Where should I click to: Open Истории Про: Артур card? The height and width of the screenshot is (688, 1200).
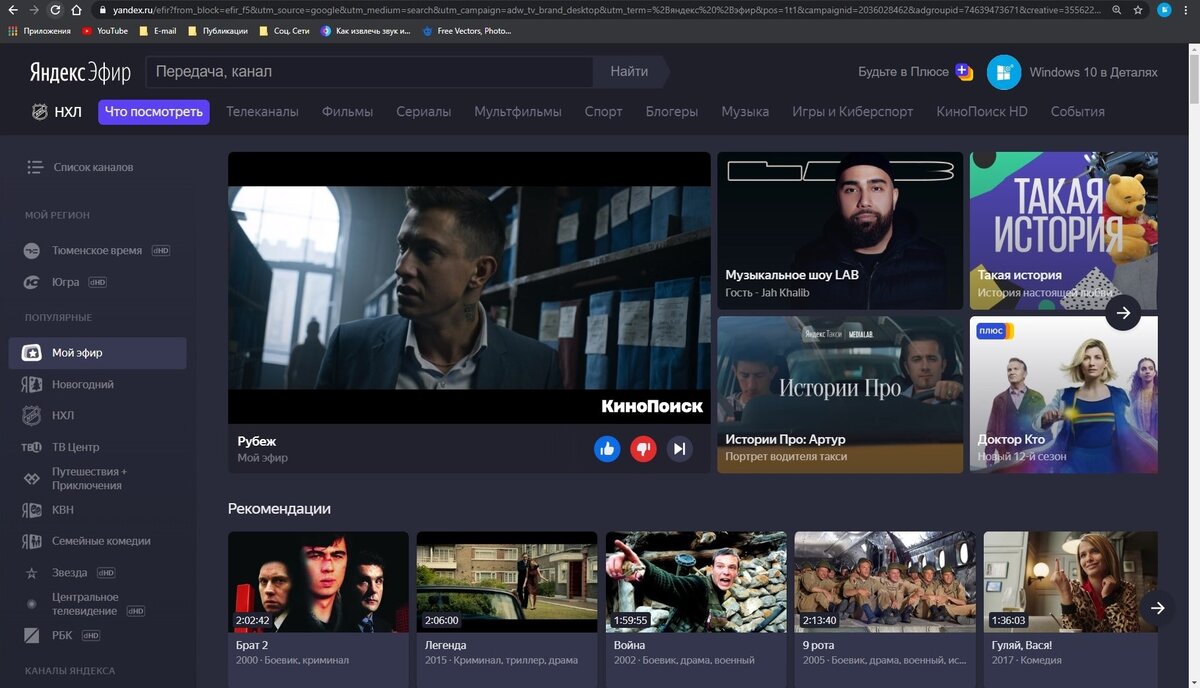[x=840, y=395]
